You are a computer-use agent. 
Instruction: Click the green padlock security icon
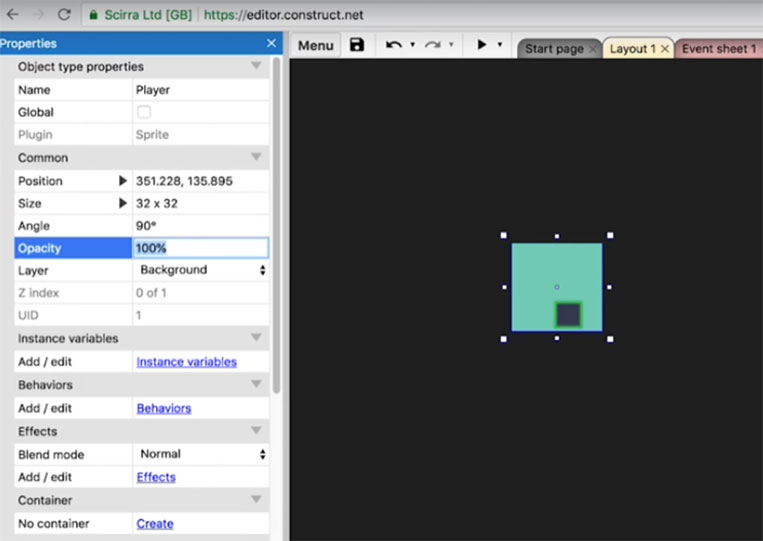click(93, 15)
